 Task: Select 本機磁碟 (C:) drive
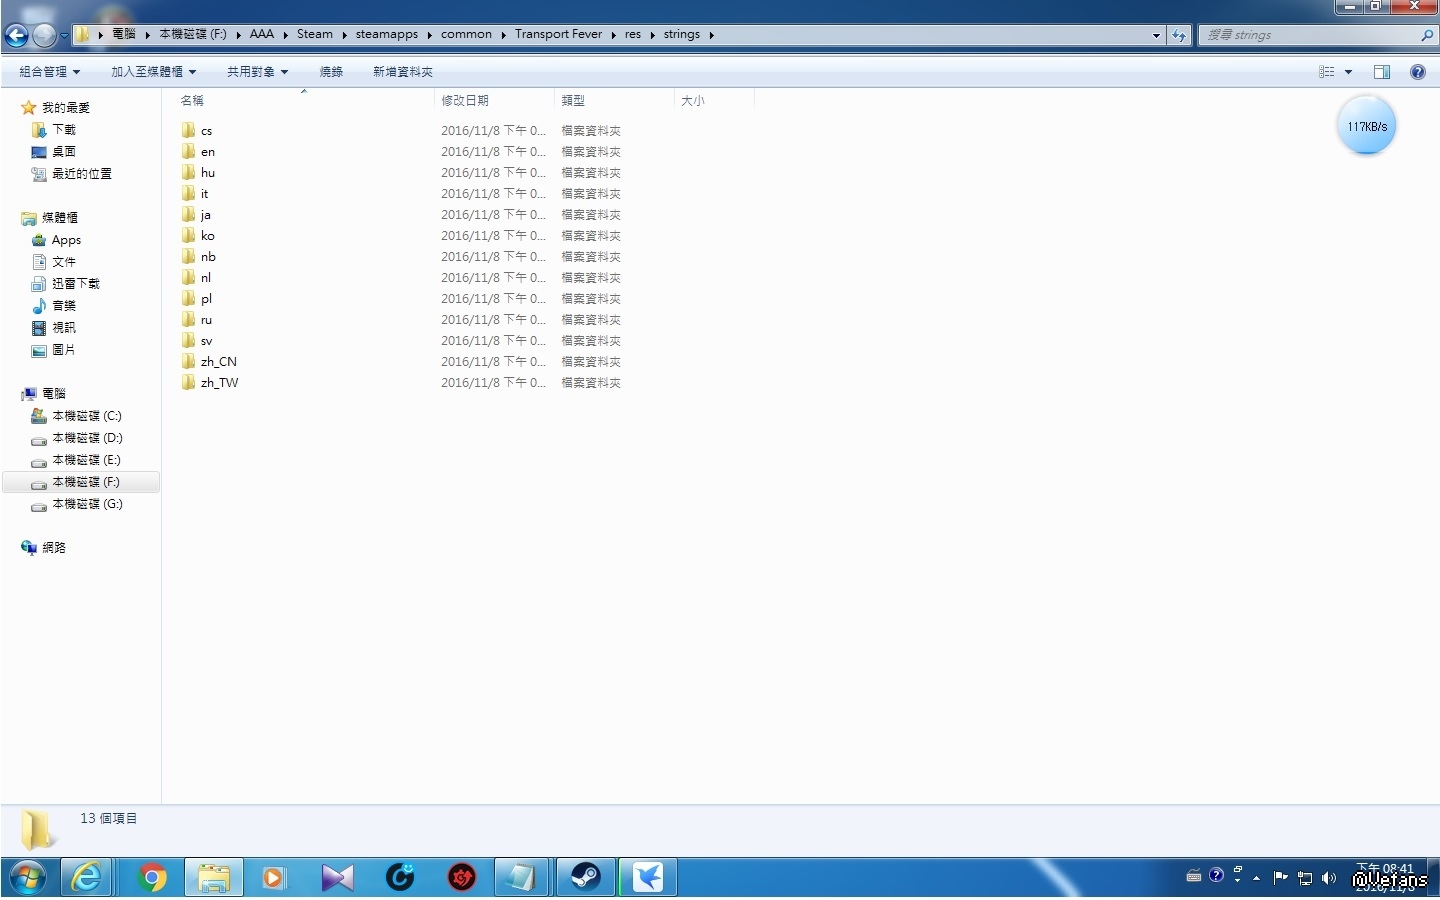86,416
